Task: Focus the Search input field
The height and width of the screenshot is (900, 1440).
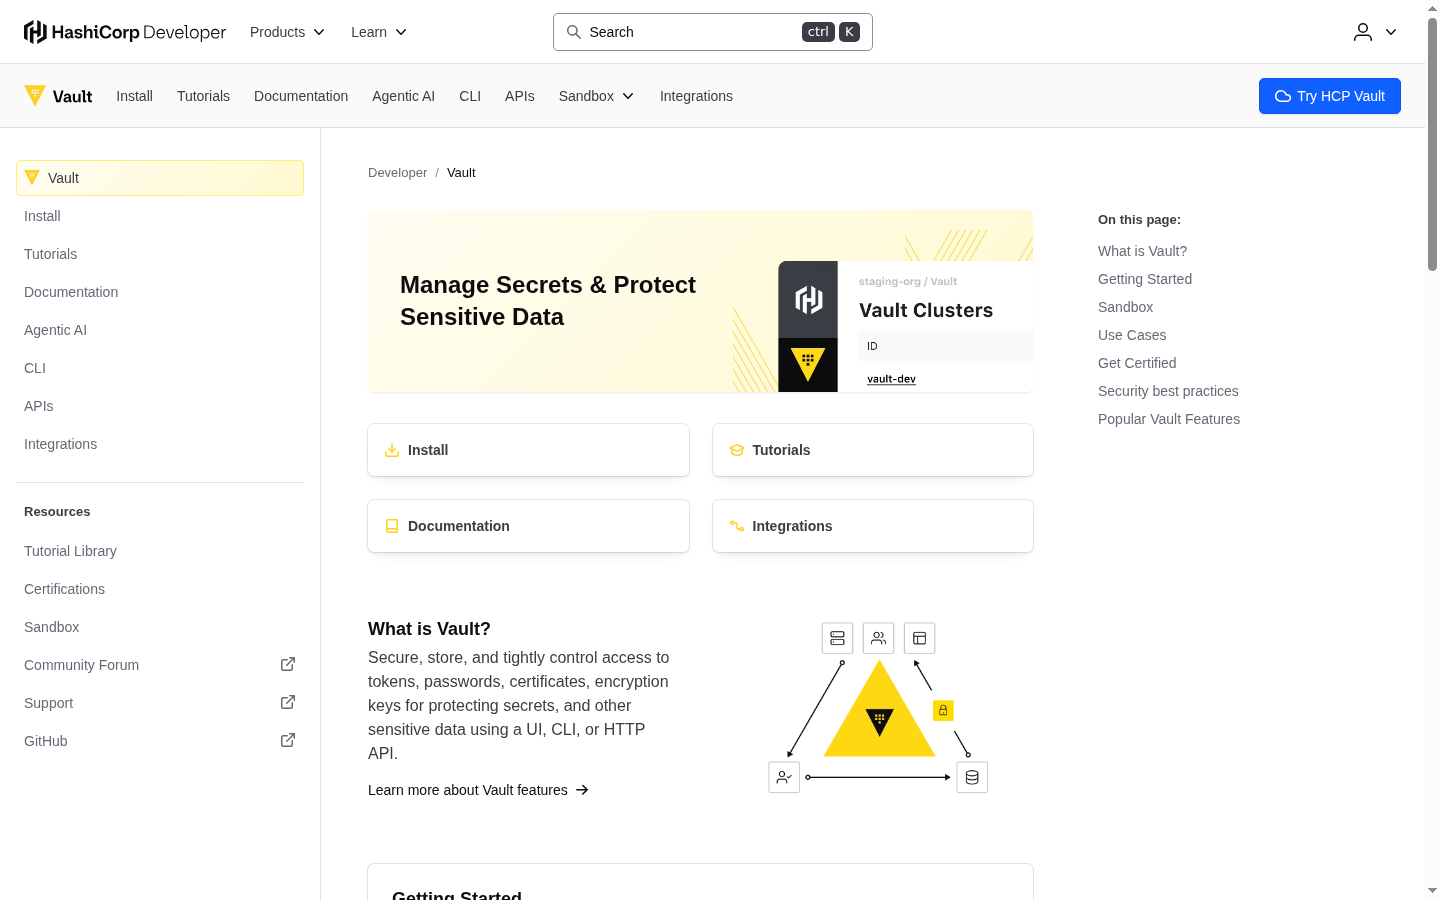Action: tap(713, 32)
